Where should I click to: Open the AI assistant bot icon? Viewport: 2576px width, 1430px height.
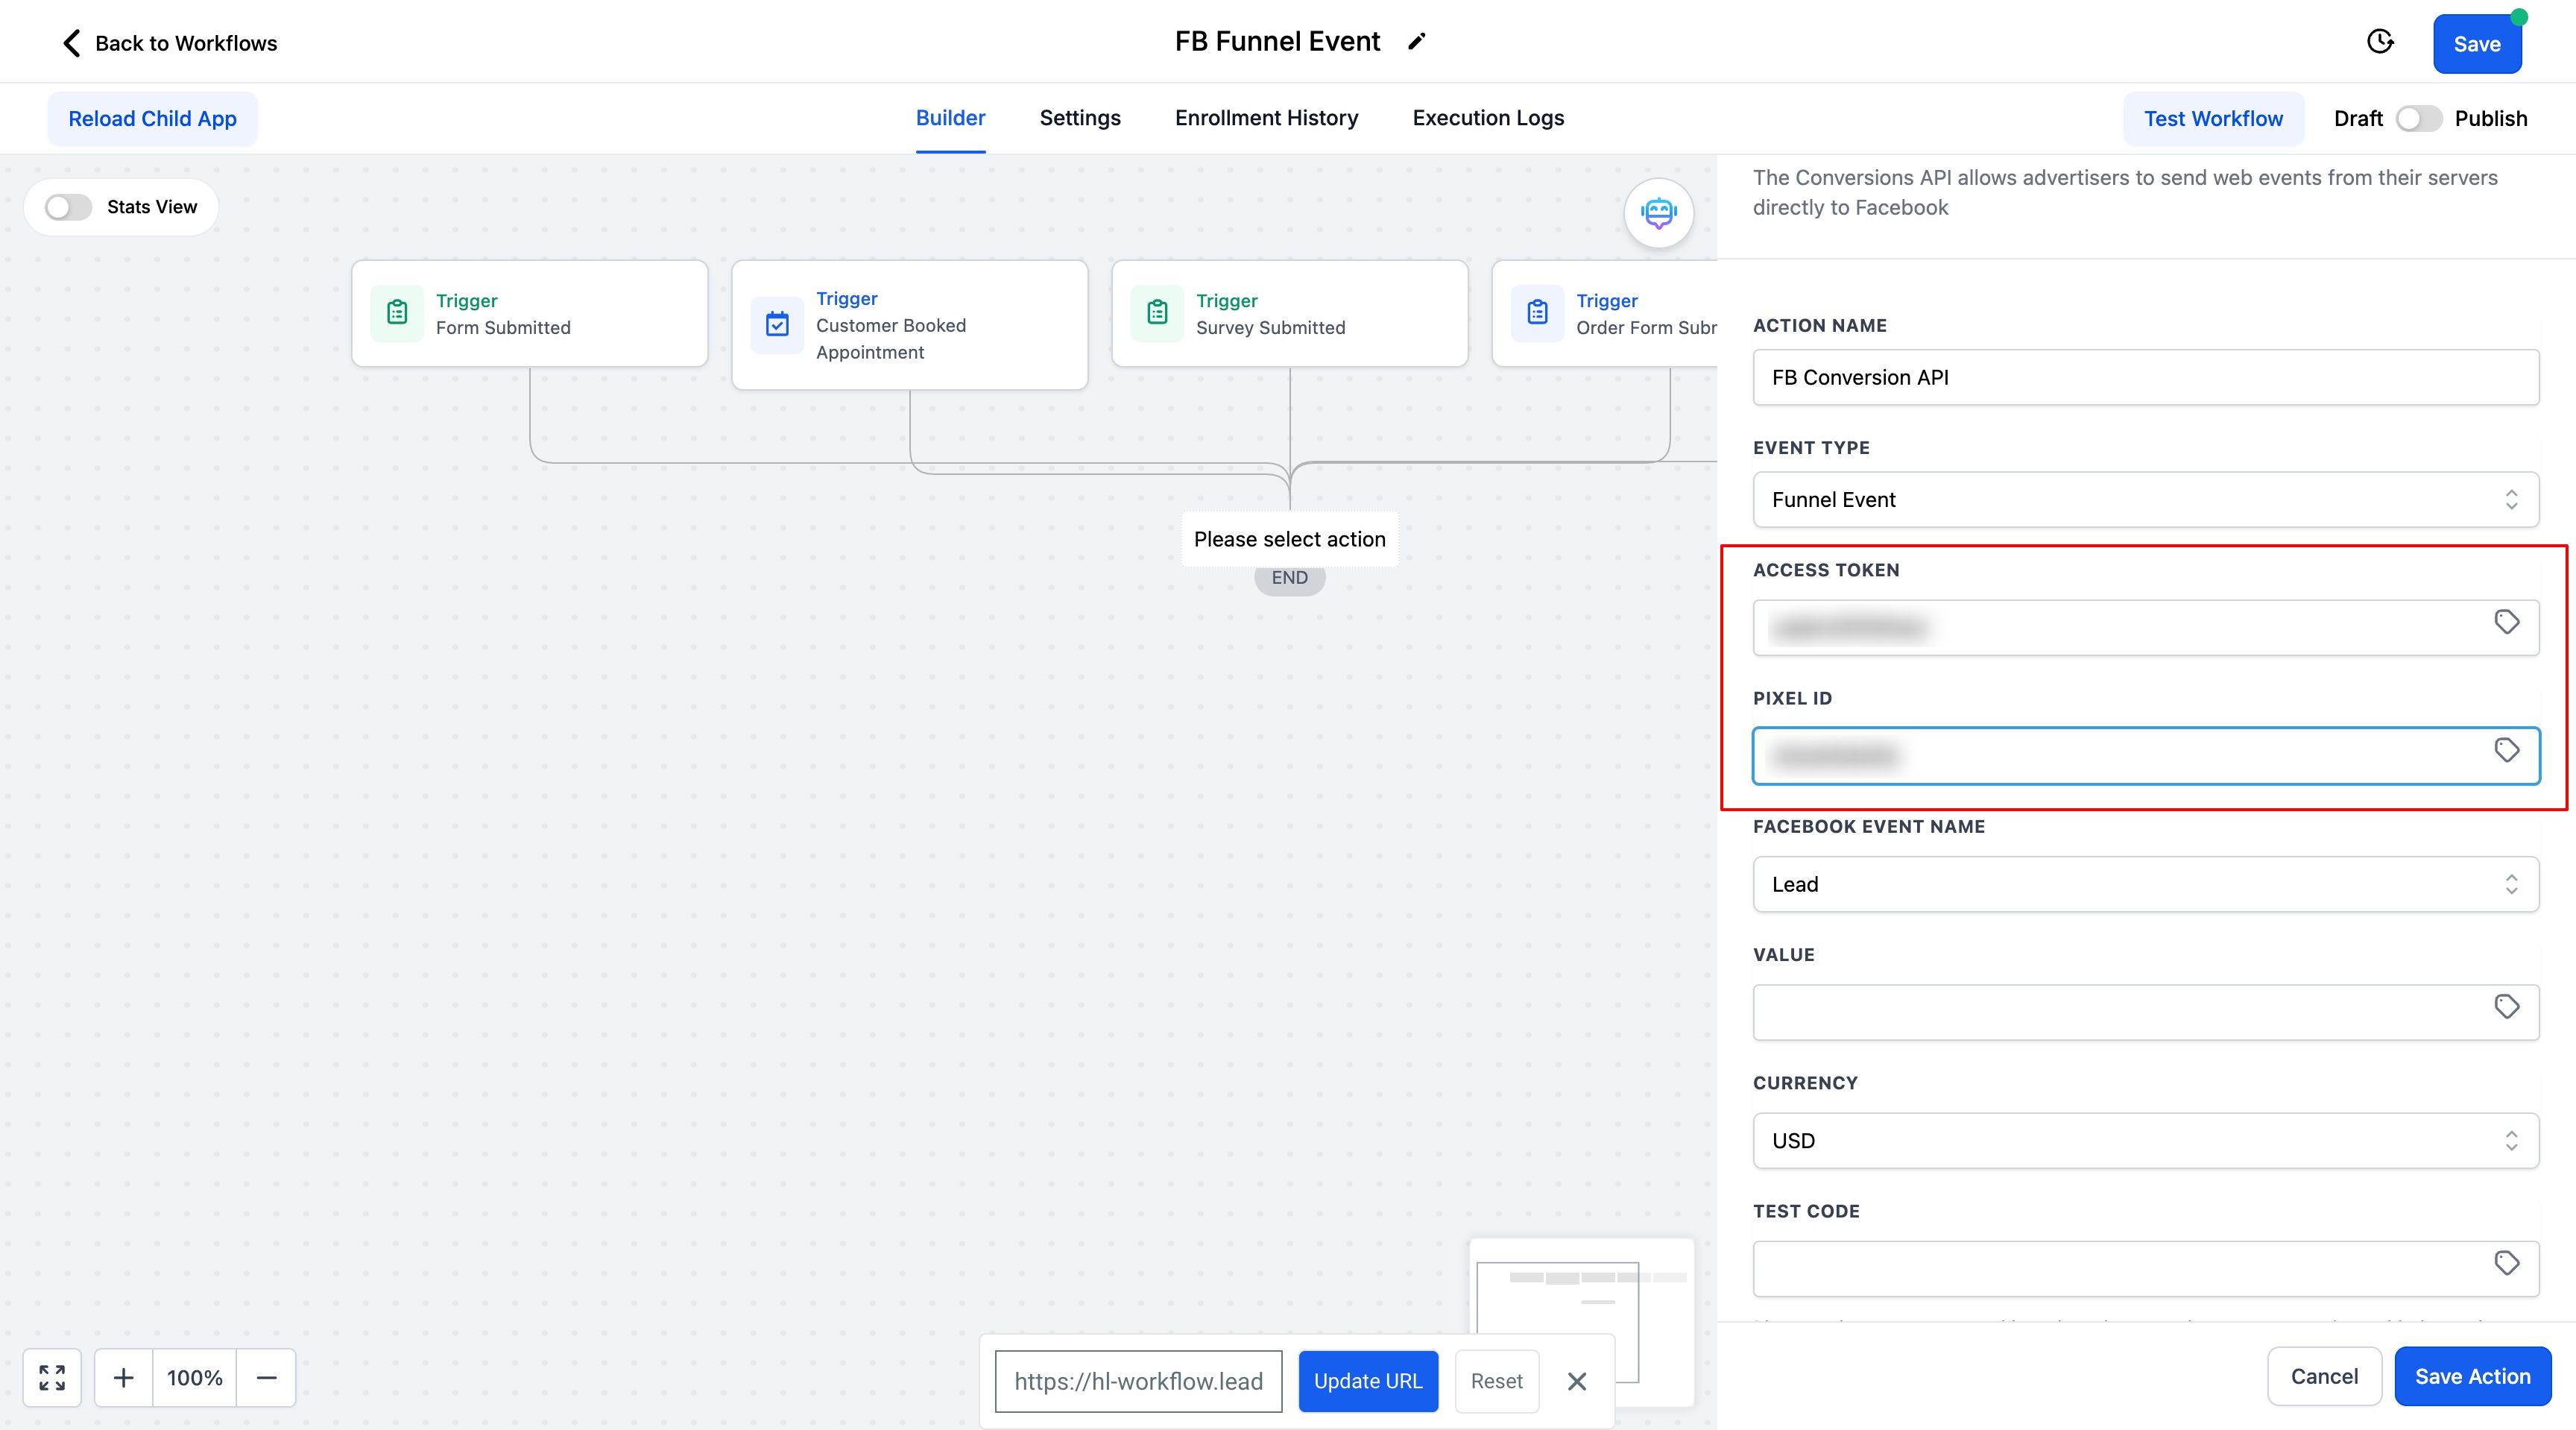[1659, 212]
